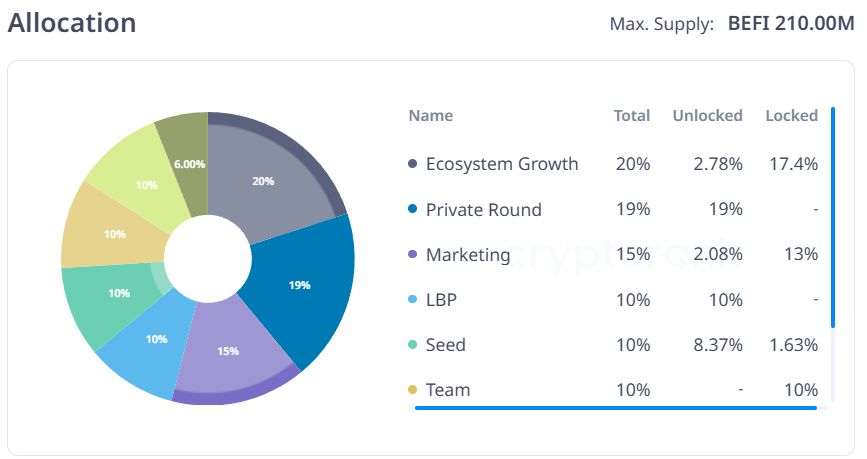Screen dimensions: 867x459
Task: Sort table by Name column header
Action: 430,116
